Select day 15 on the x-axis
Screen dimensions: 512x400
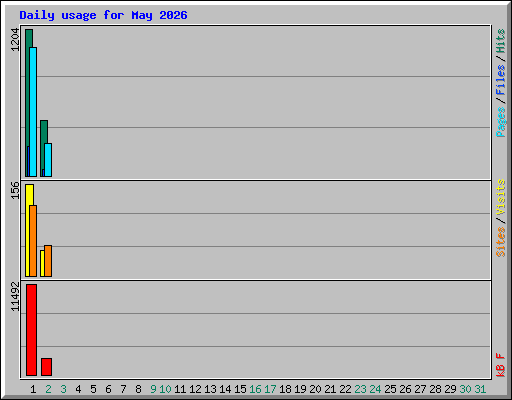(x=240, y=389)
